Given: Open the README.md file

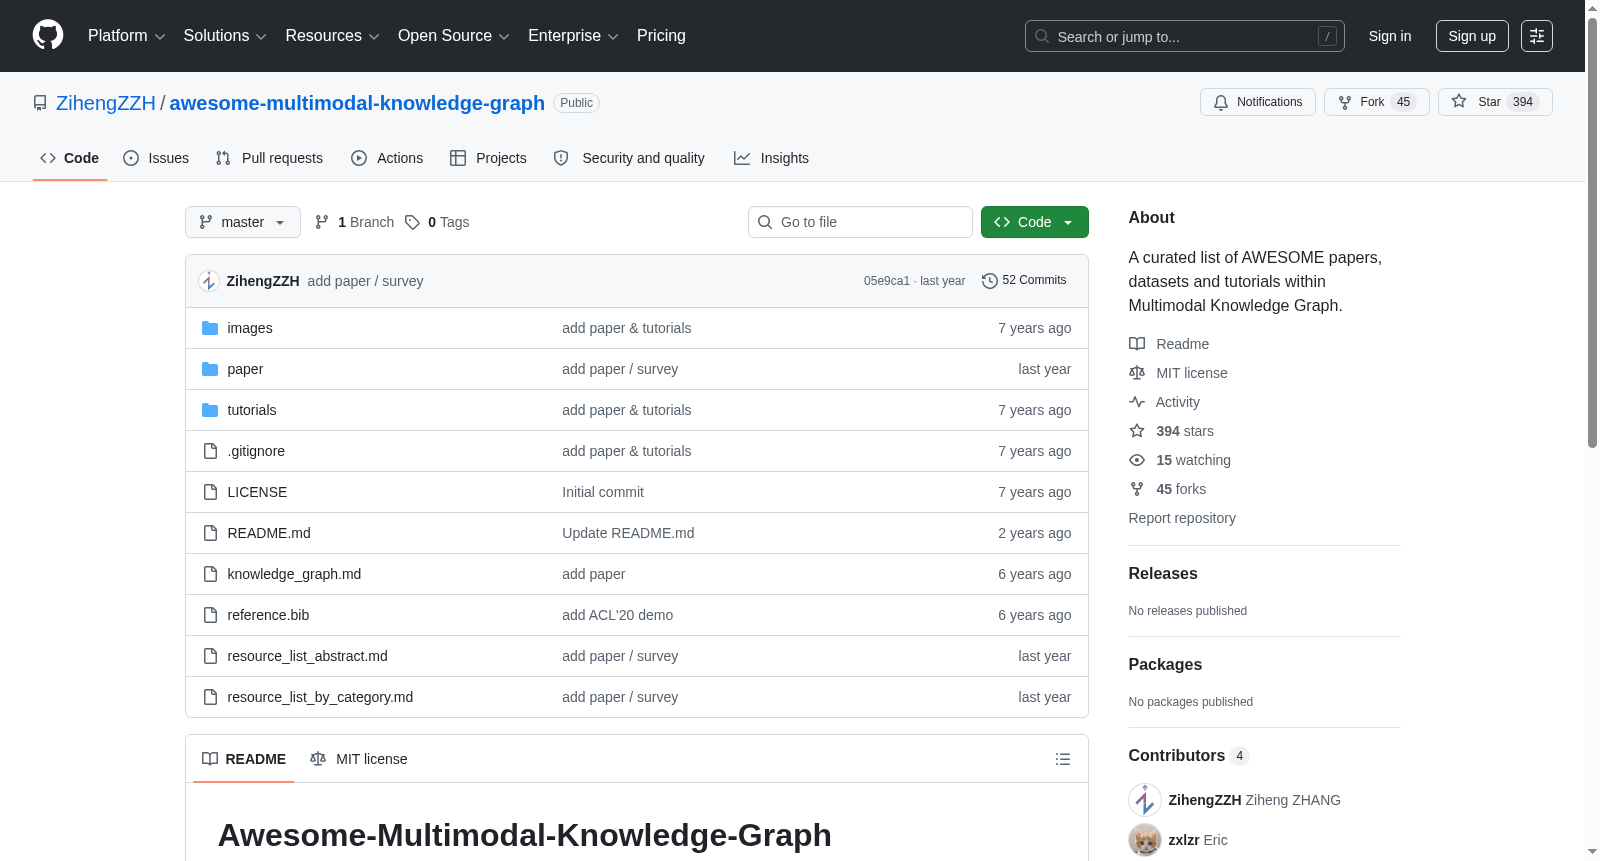Looking at the screenshot, I should (269, 533).
